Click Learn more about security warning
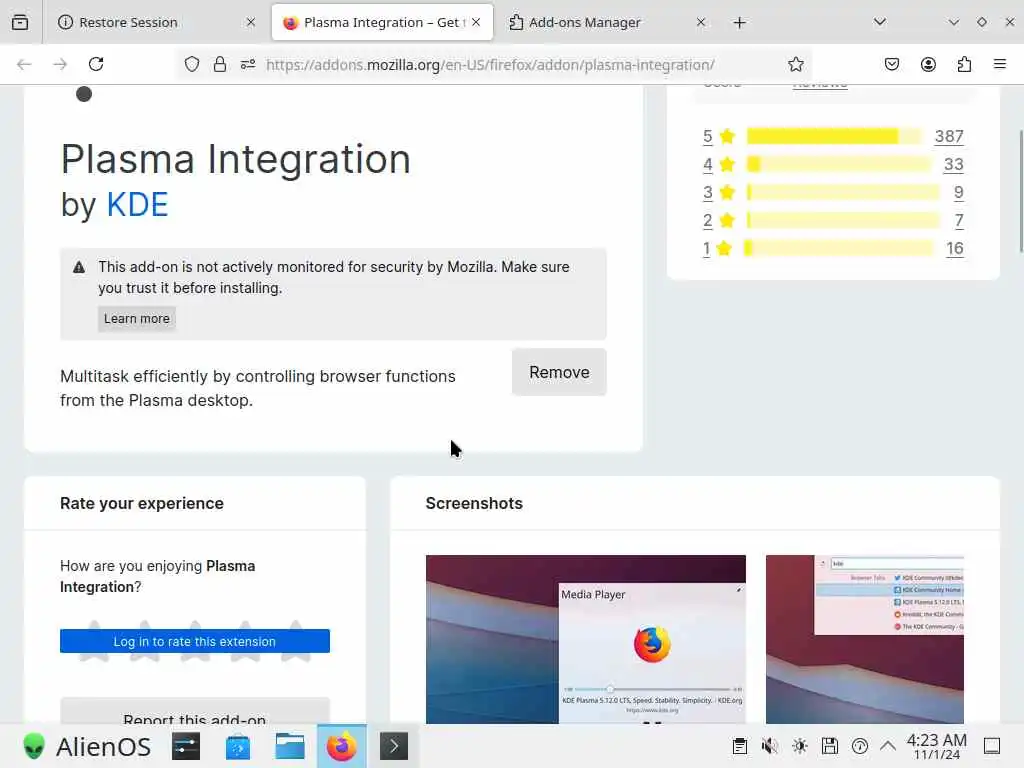The height and width of the screenshot is (768, 1024). pos(136,319)
